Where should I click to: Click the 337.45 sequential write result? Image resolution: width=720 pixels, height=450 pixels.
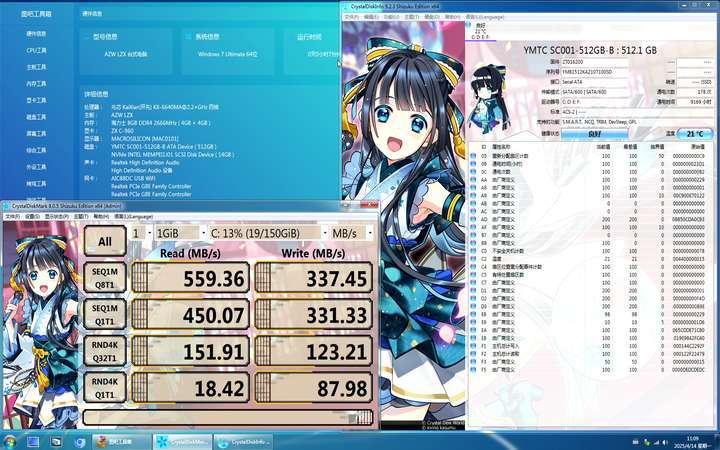(314, 278)
